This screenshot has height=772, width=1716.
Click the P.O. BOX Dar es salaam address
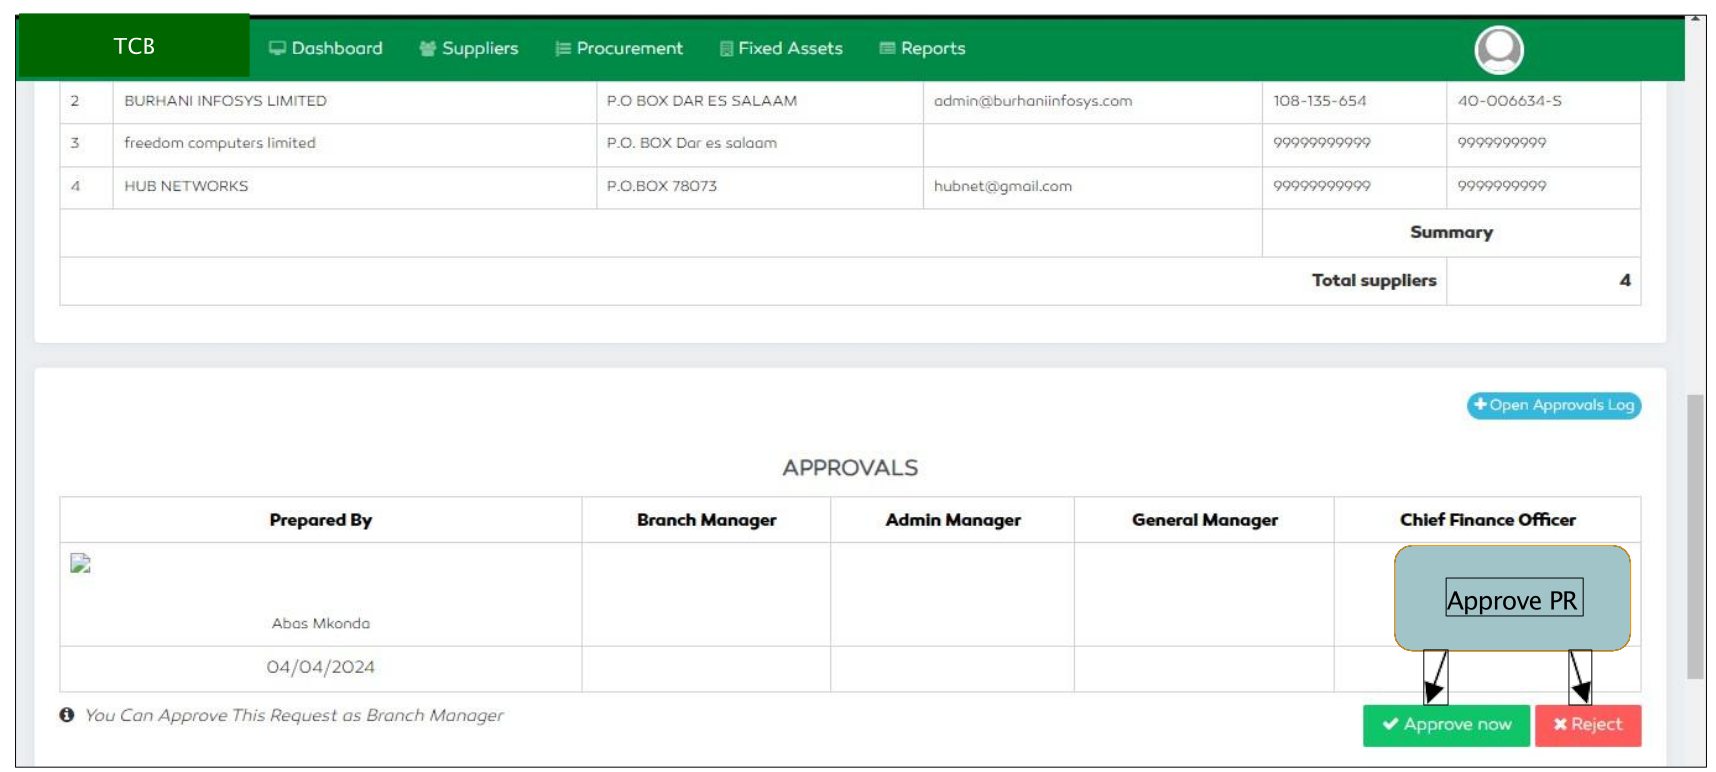click(692, 143)
